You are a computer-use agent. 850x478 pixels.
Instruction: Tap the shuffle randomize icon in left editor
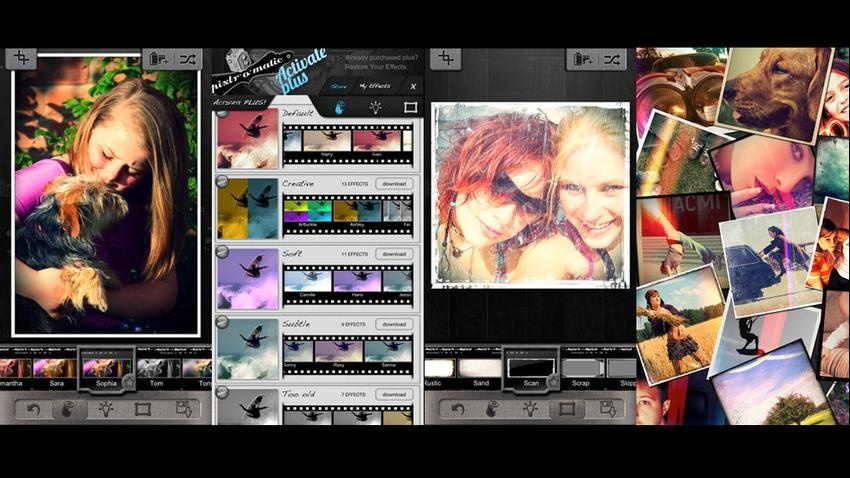click(x=188, y=59)
